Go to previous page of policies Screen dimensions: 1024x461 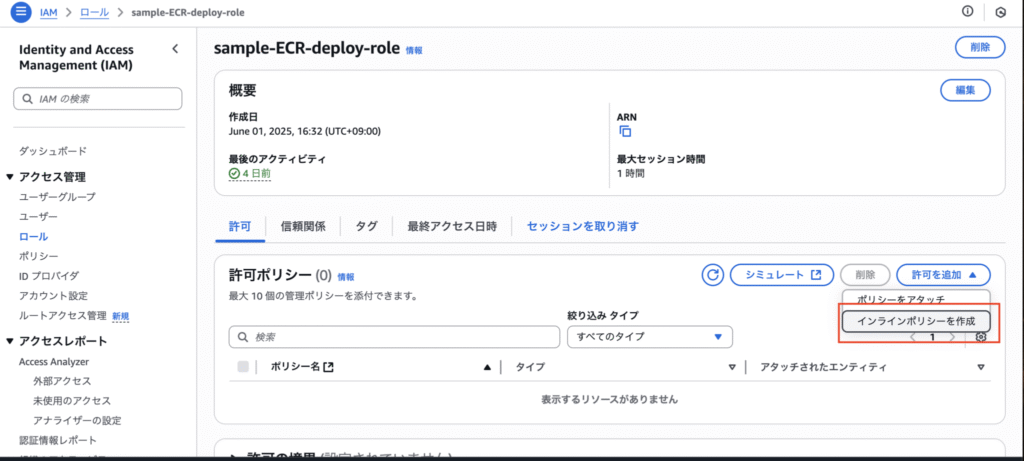pos(914,337)
